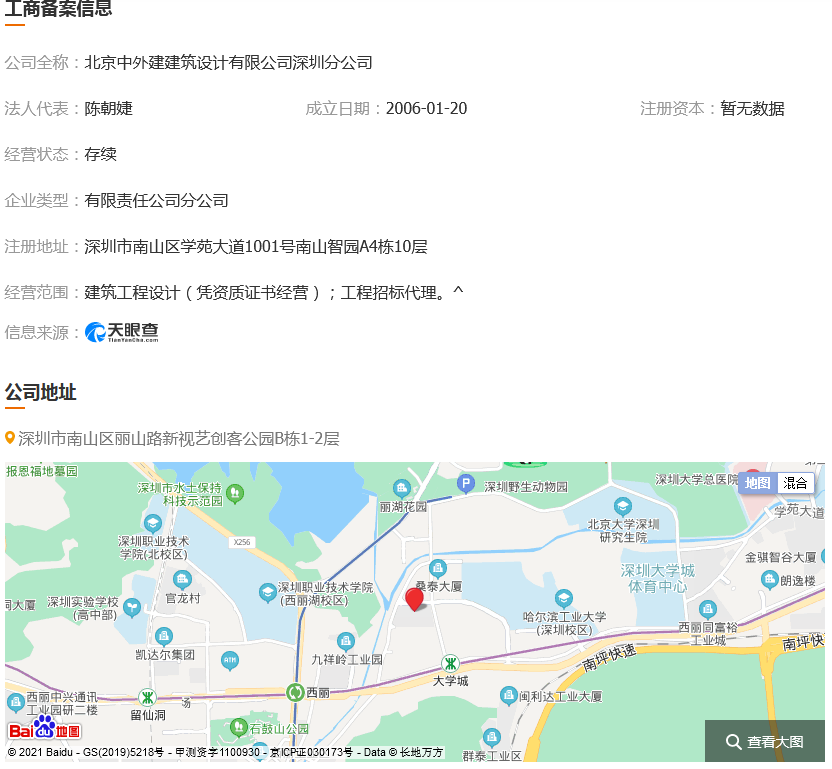Click the school icon for 深圳职业技术学院(北校区)
Image resolution: width=832 pixels, height=769 pixels.
153,524
